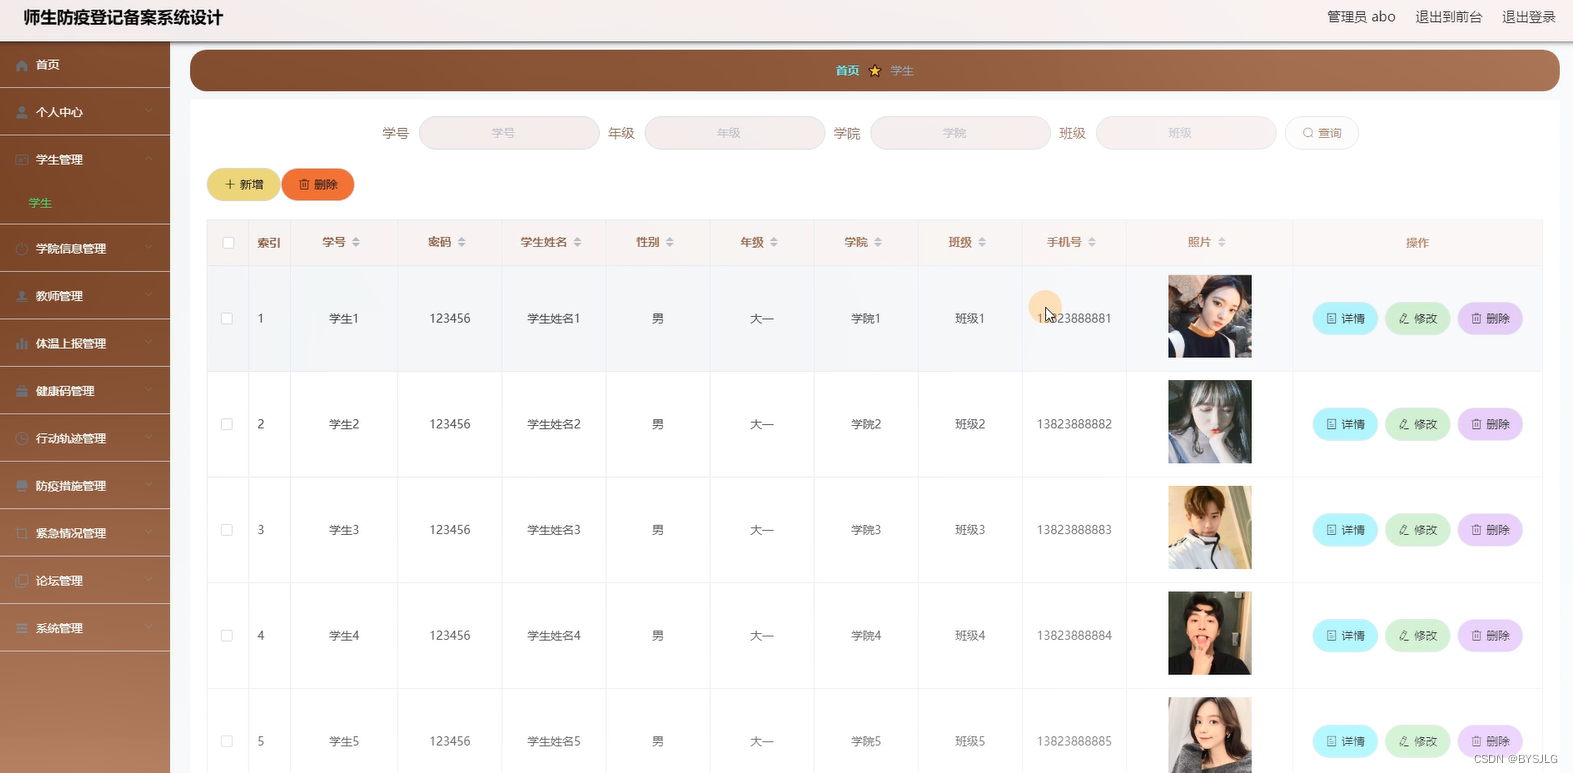1573x773 pixels.
Task: Click the icon beside 紧急情况管理
Action: pyautogui.click(x=22, y=533)
